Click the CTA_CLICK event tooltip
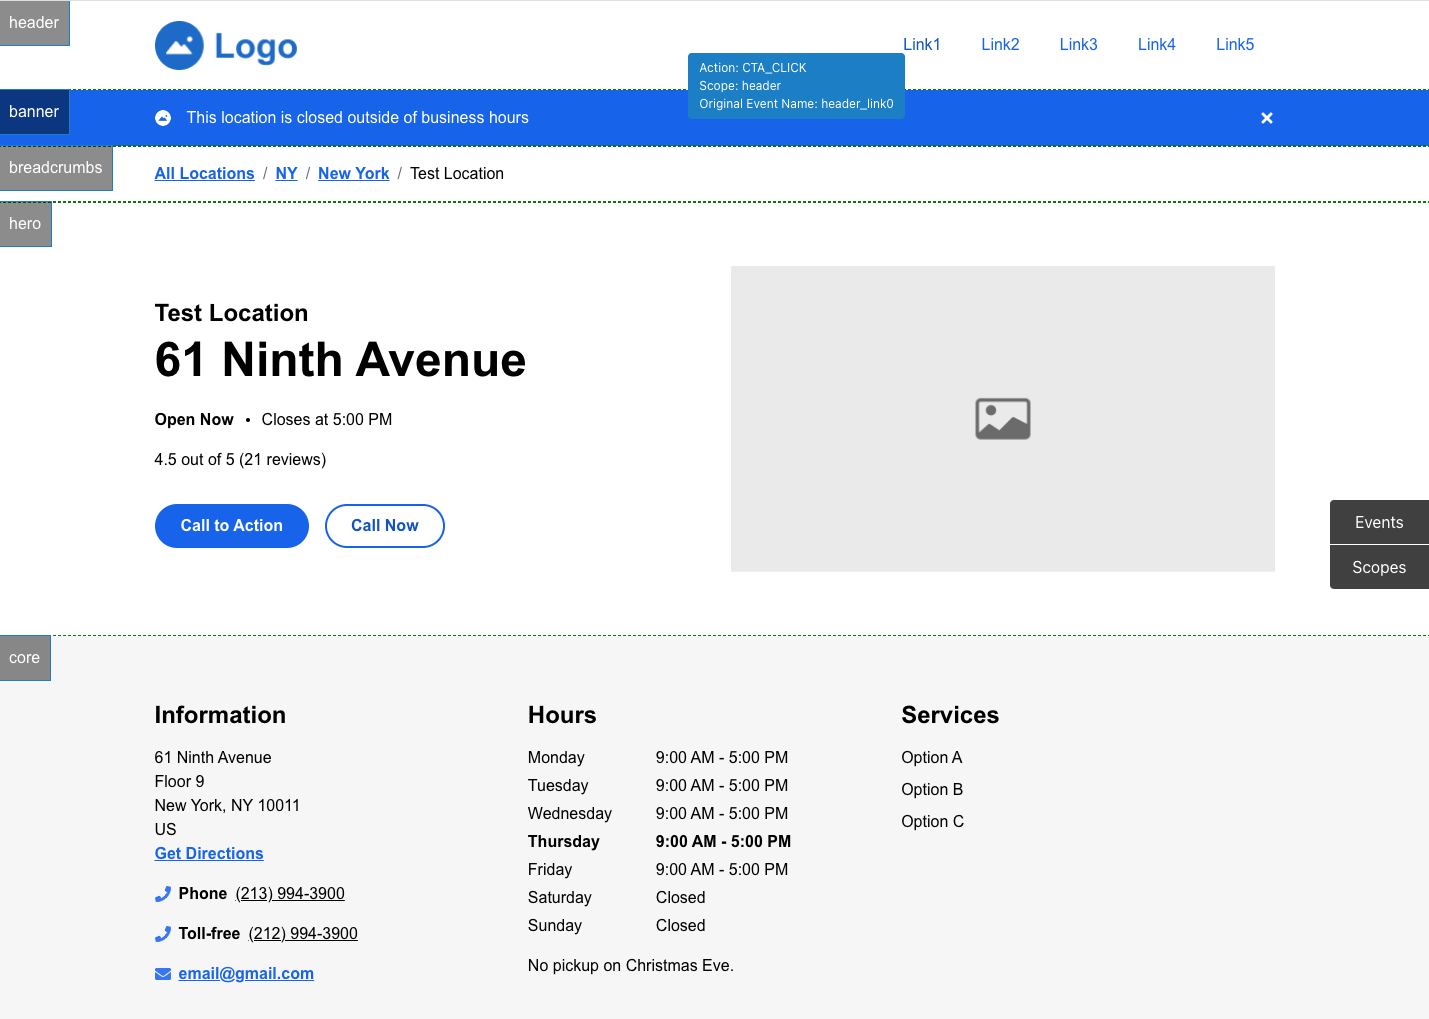 point(796,86)
